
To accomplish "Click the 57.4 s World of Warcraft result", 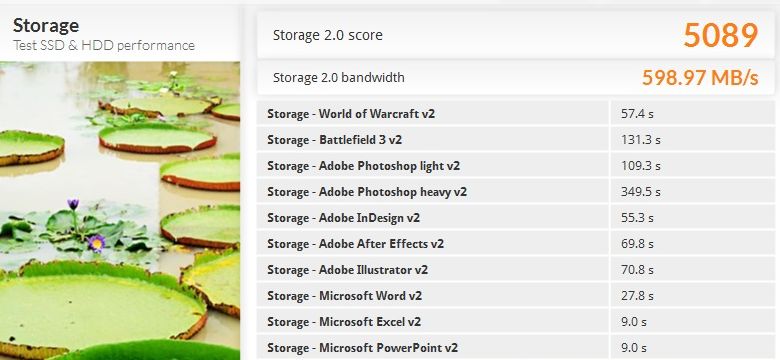I will point(637,114).
